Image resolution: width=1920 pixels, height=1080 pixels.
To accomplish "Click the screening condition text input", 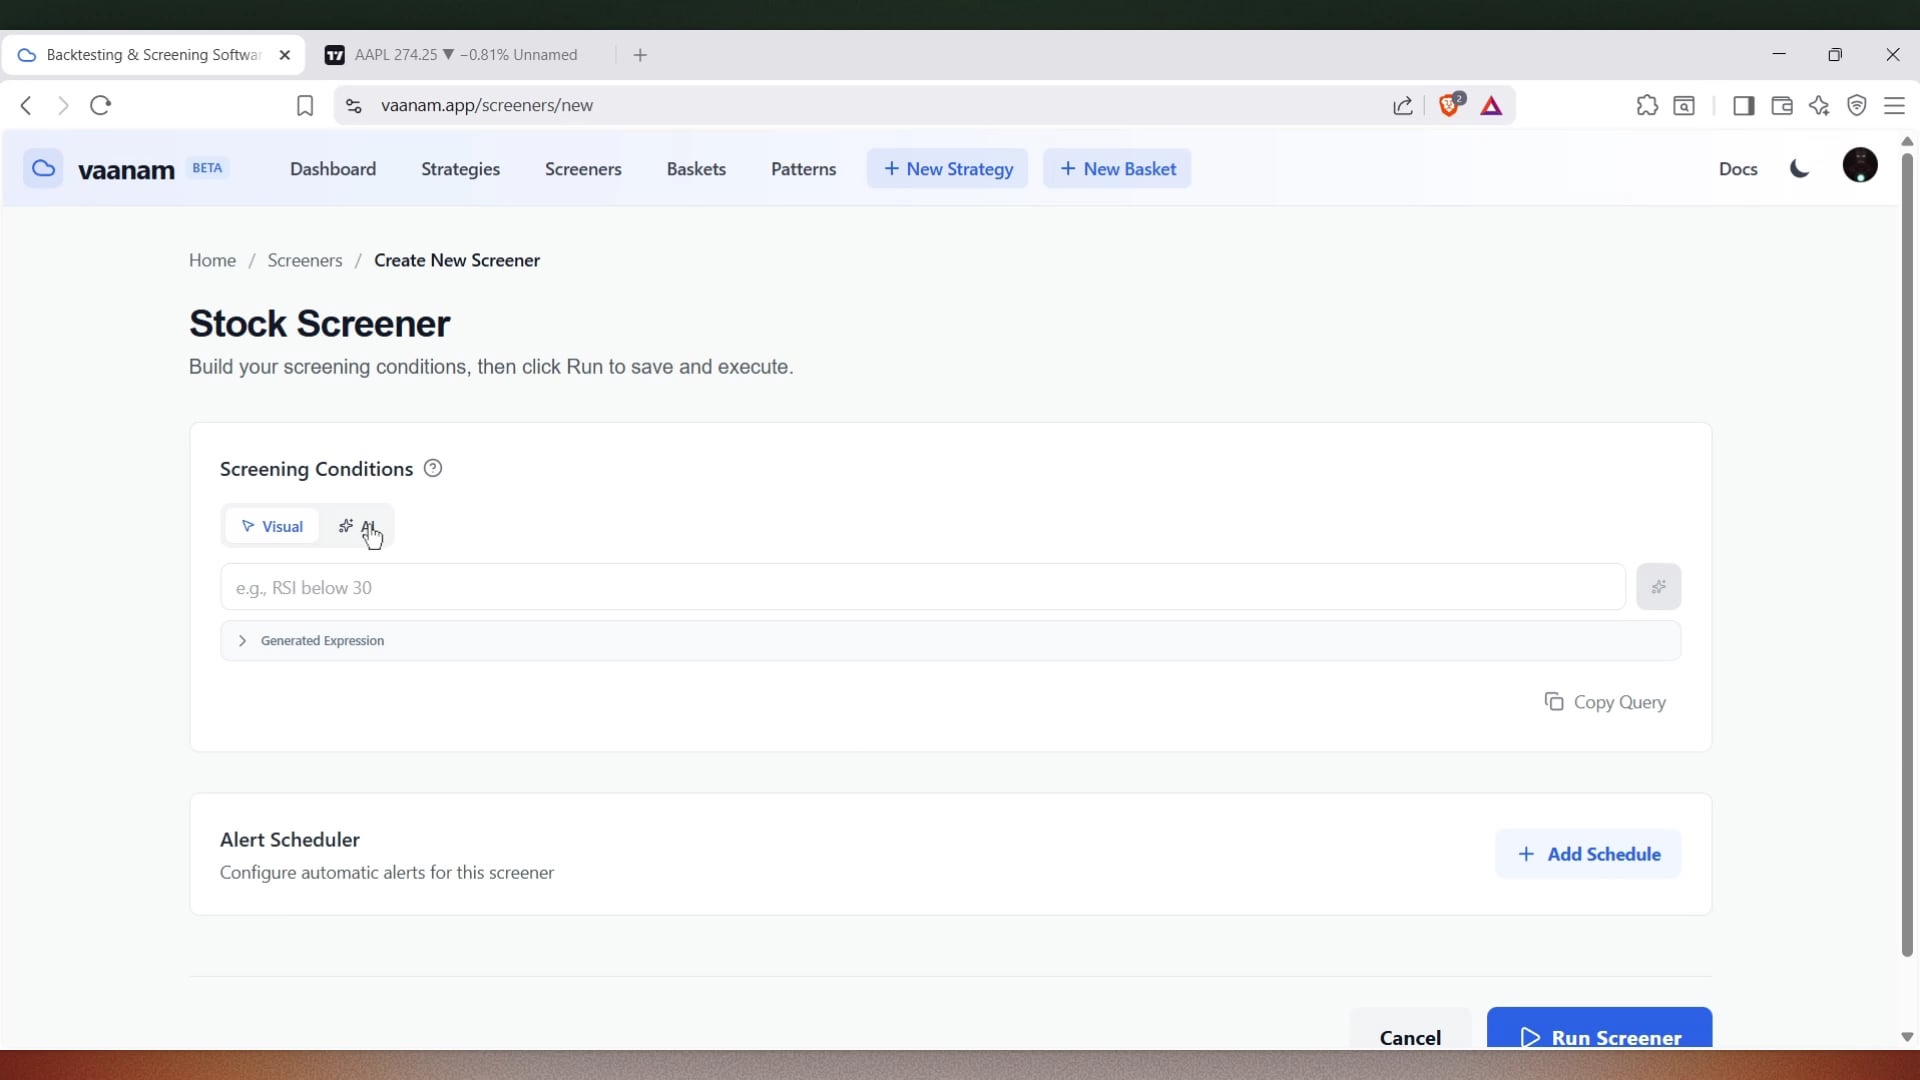I will tap(922, 588).
